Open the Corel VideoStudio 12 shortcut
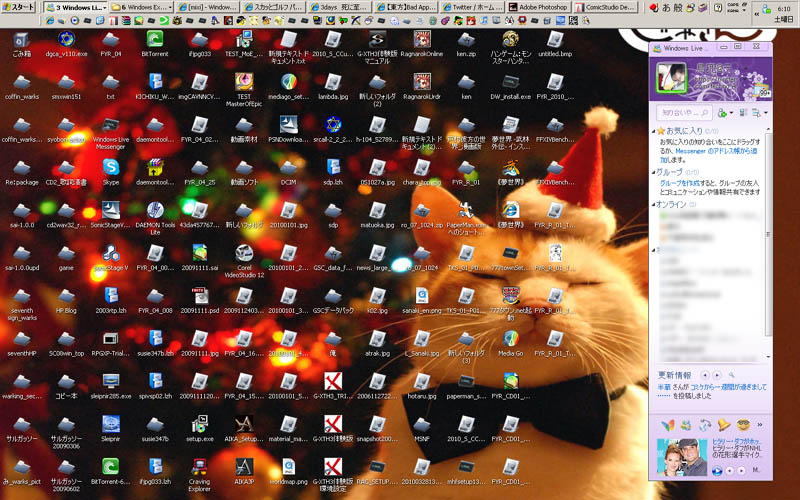The height and width of the screenshot is (500, 800). tap(244, 261)
